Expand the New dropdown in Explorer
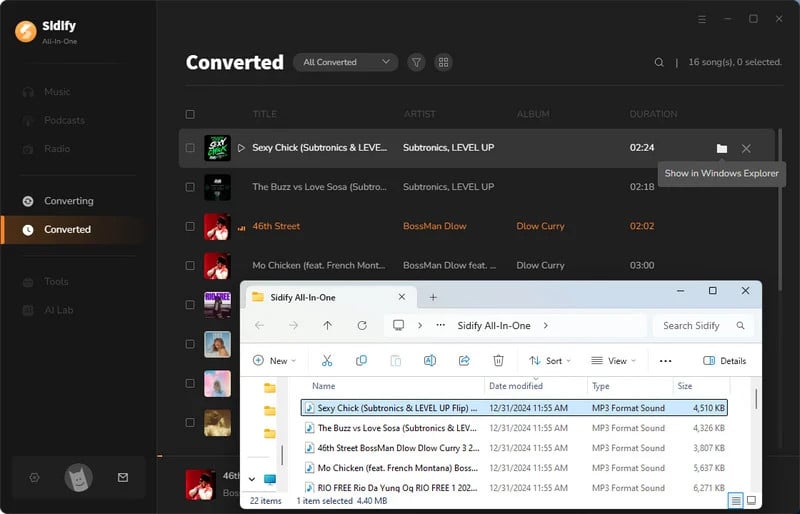Viewport: 800px width, 514px height. [274, 361]
